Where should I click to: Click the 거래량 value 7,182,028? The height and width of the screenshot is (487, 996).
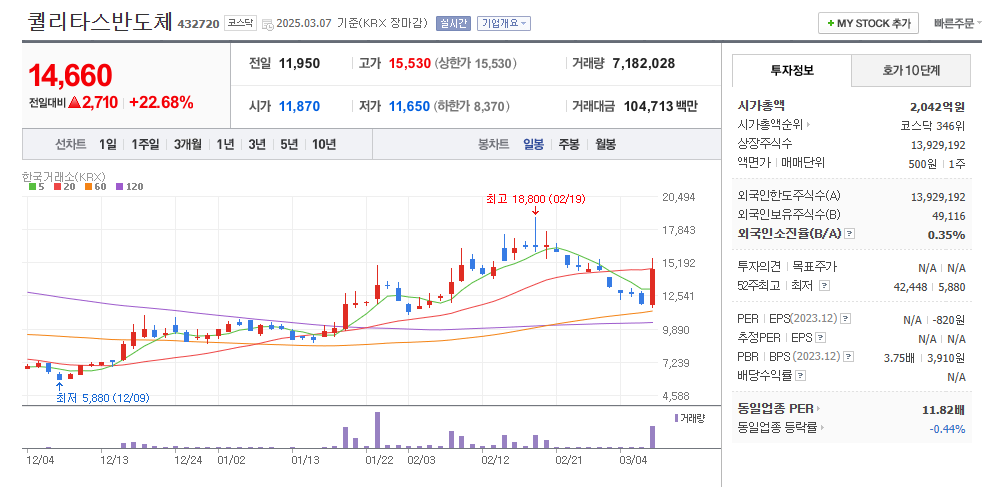[643, 63]
